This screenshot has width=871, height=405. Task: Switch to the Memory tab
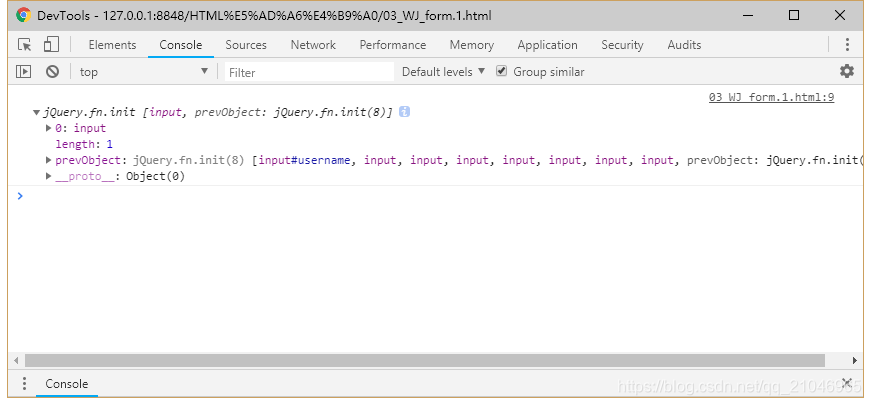click(472, 45)
